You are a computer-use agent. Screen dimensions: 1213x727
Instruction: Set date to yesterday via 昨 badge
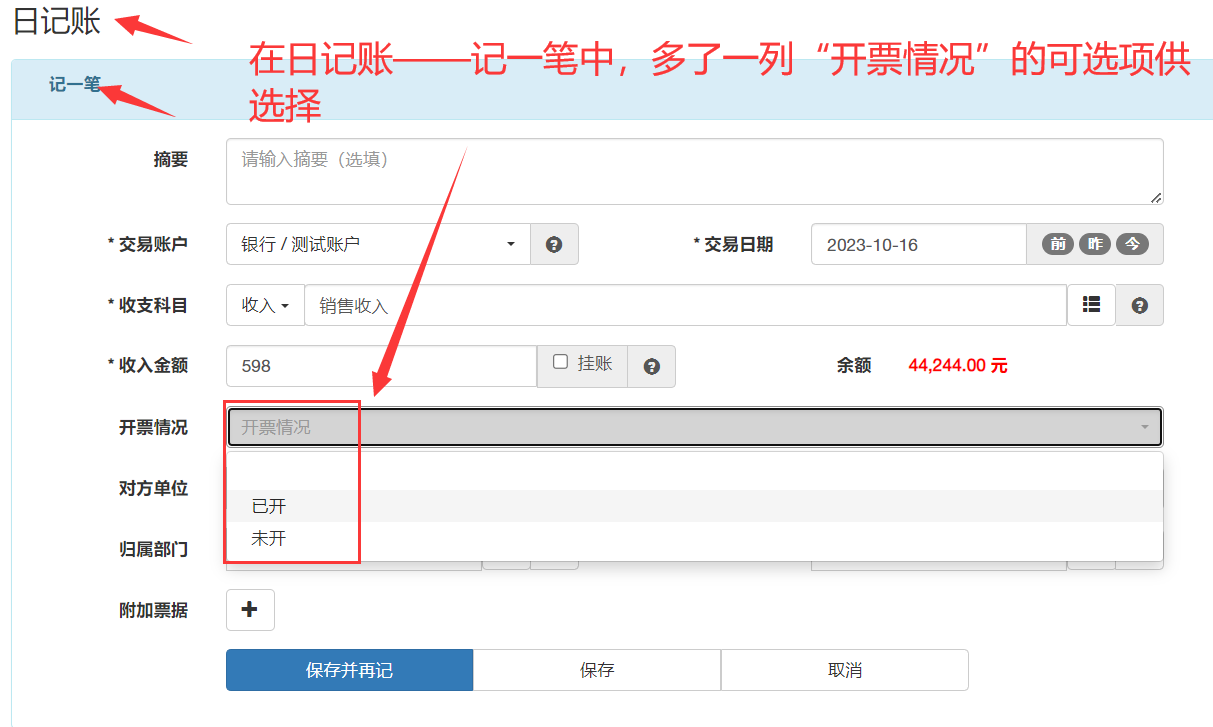[1094, 244]
